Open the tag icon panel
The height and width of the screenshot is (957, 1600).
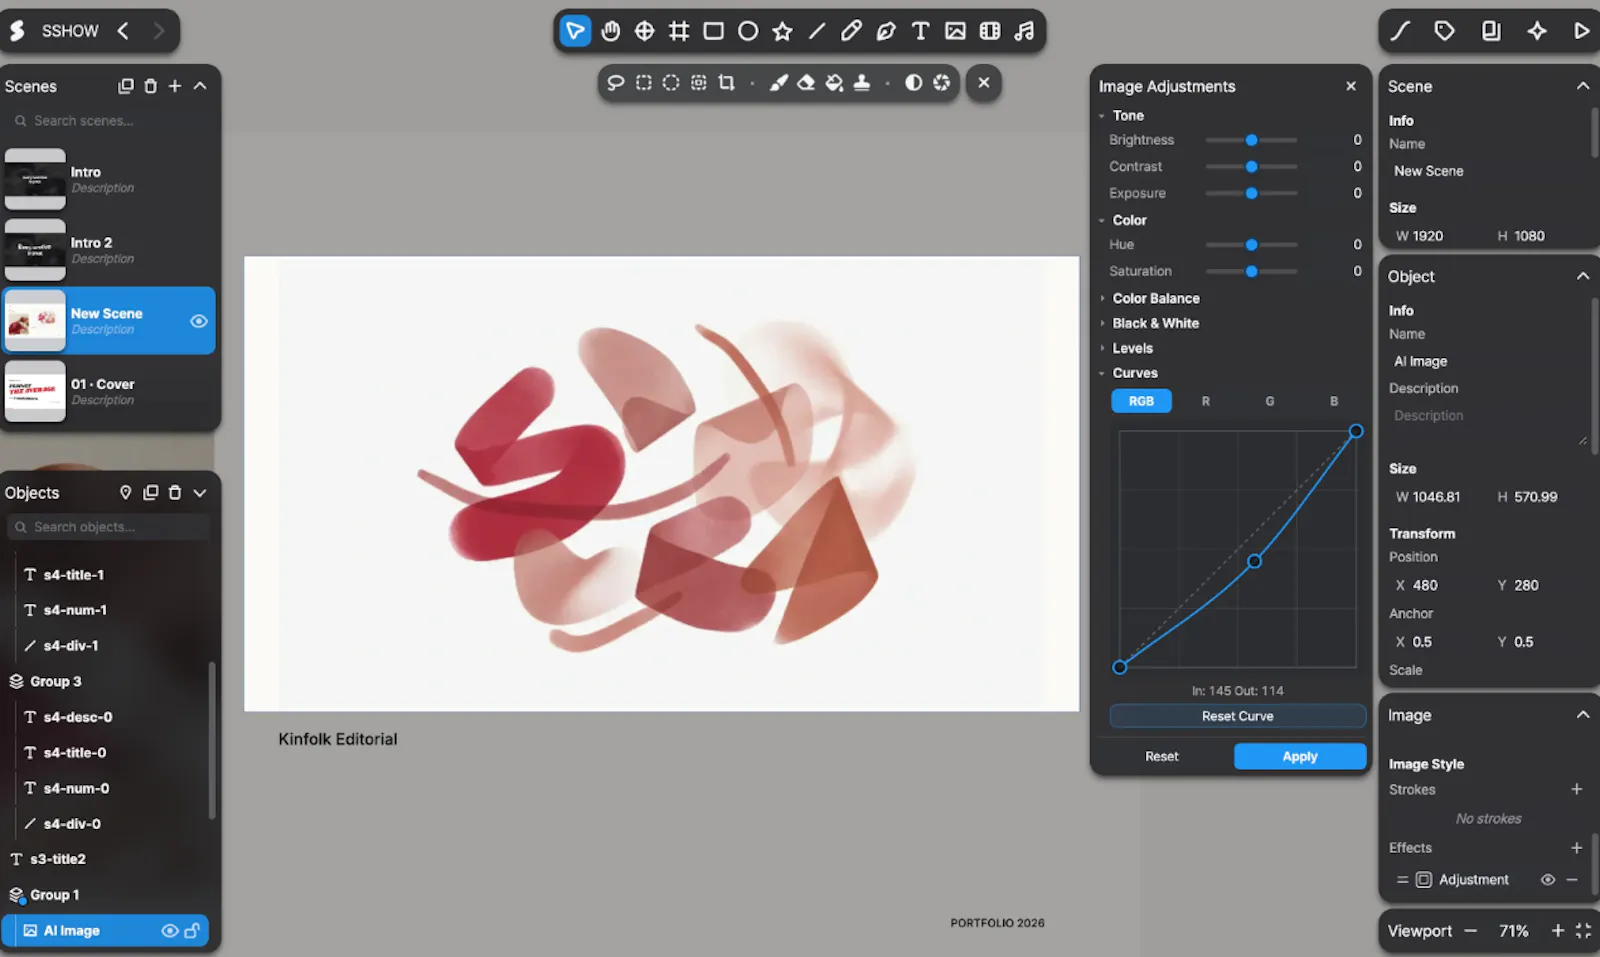tap(1444, 31)
